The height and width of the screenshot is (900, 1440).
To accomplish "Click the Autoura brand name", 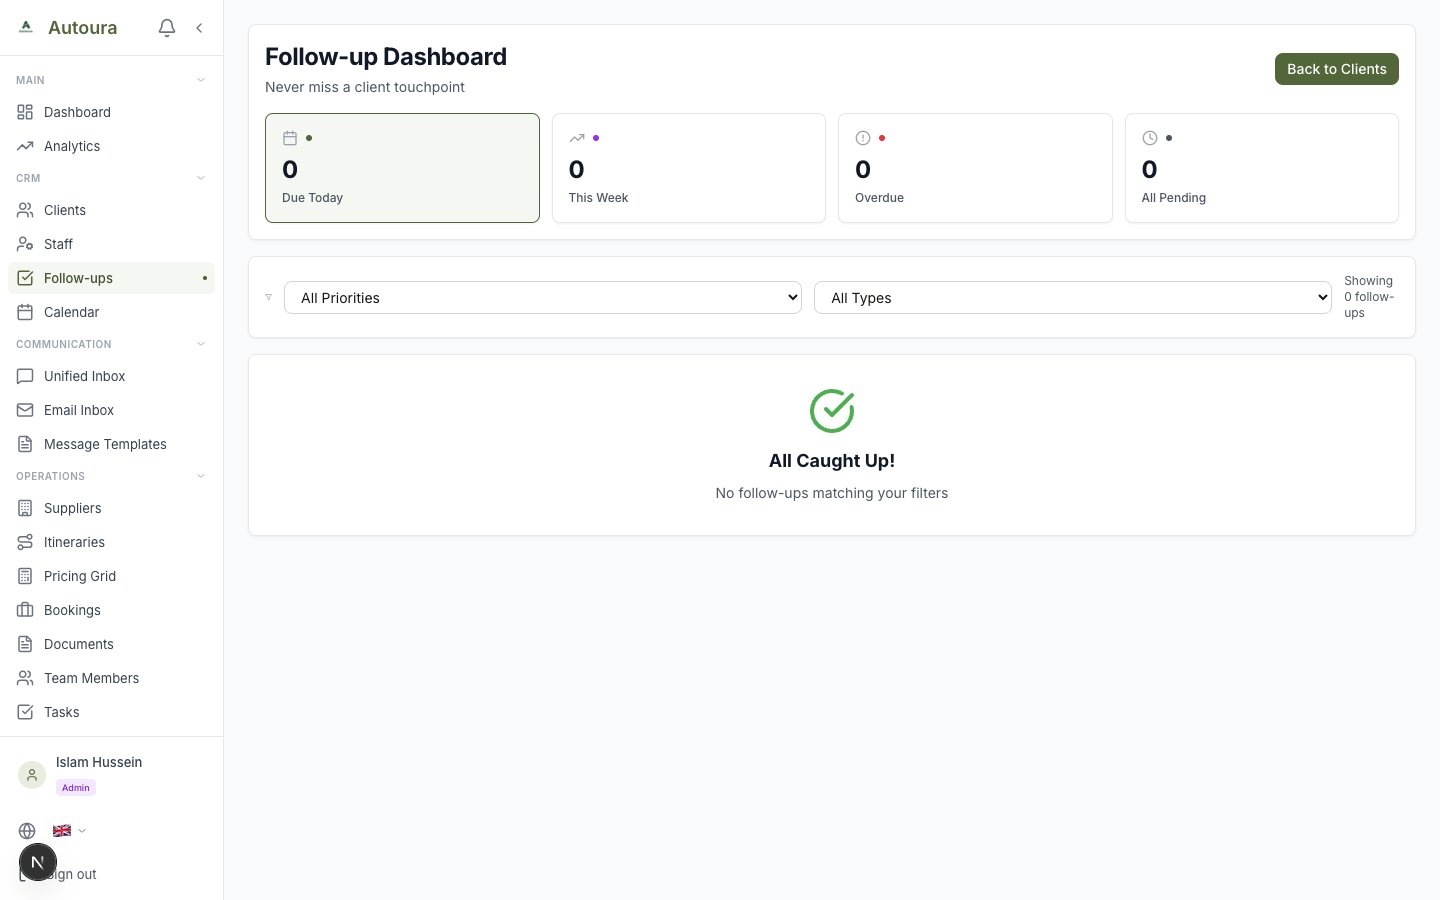I will (83, 28).
